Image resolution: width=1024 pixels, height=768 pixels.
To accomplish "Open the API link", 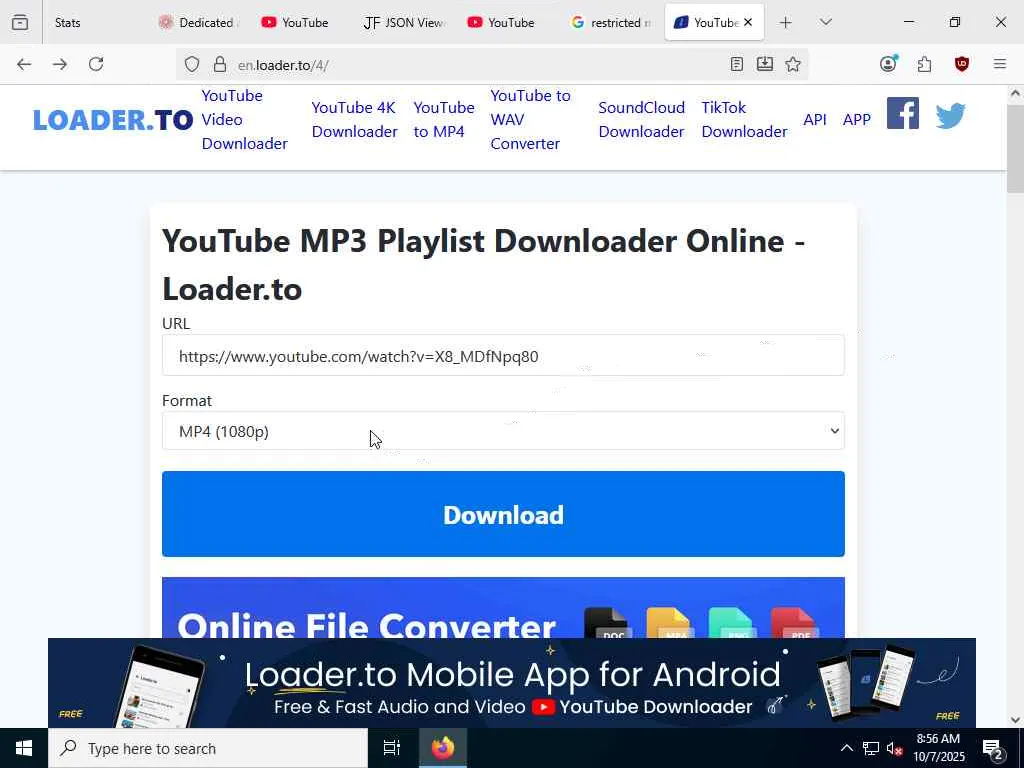I will [815, 120].
